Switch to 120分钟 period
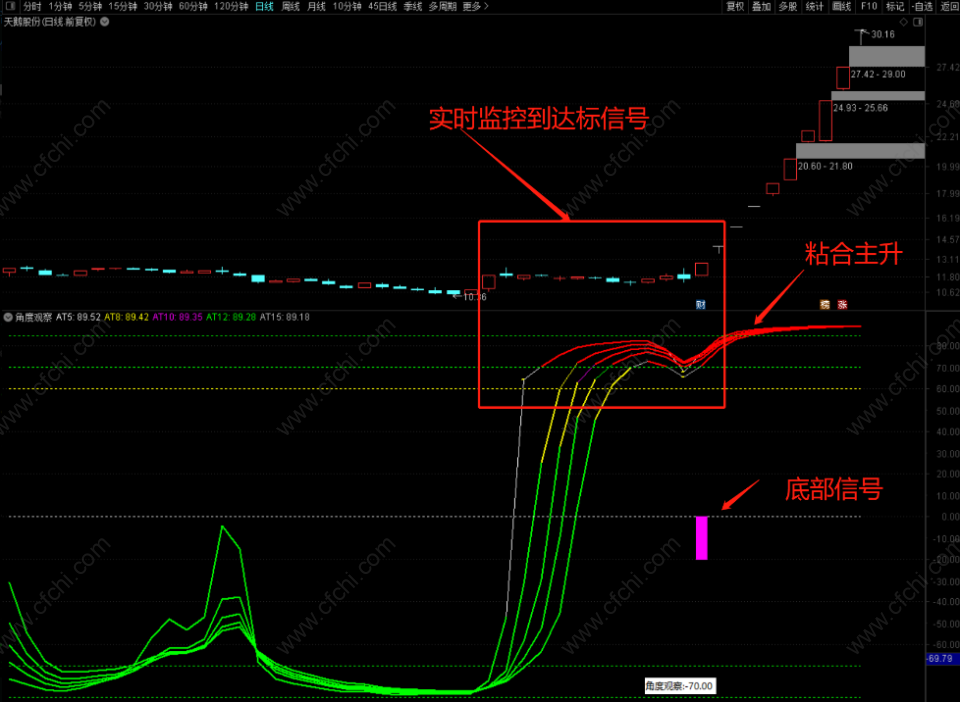The width and height of the screenshot is (960, 702). click(x=231, y=6)
